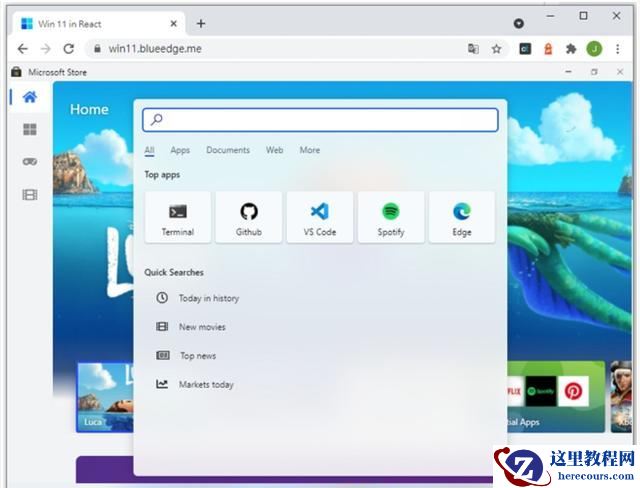
Task: Click the orange extension icon
Action: pyautogui.click(x=548, y=49)
